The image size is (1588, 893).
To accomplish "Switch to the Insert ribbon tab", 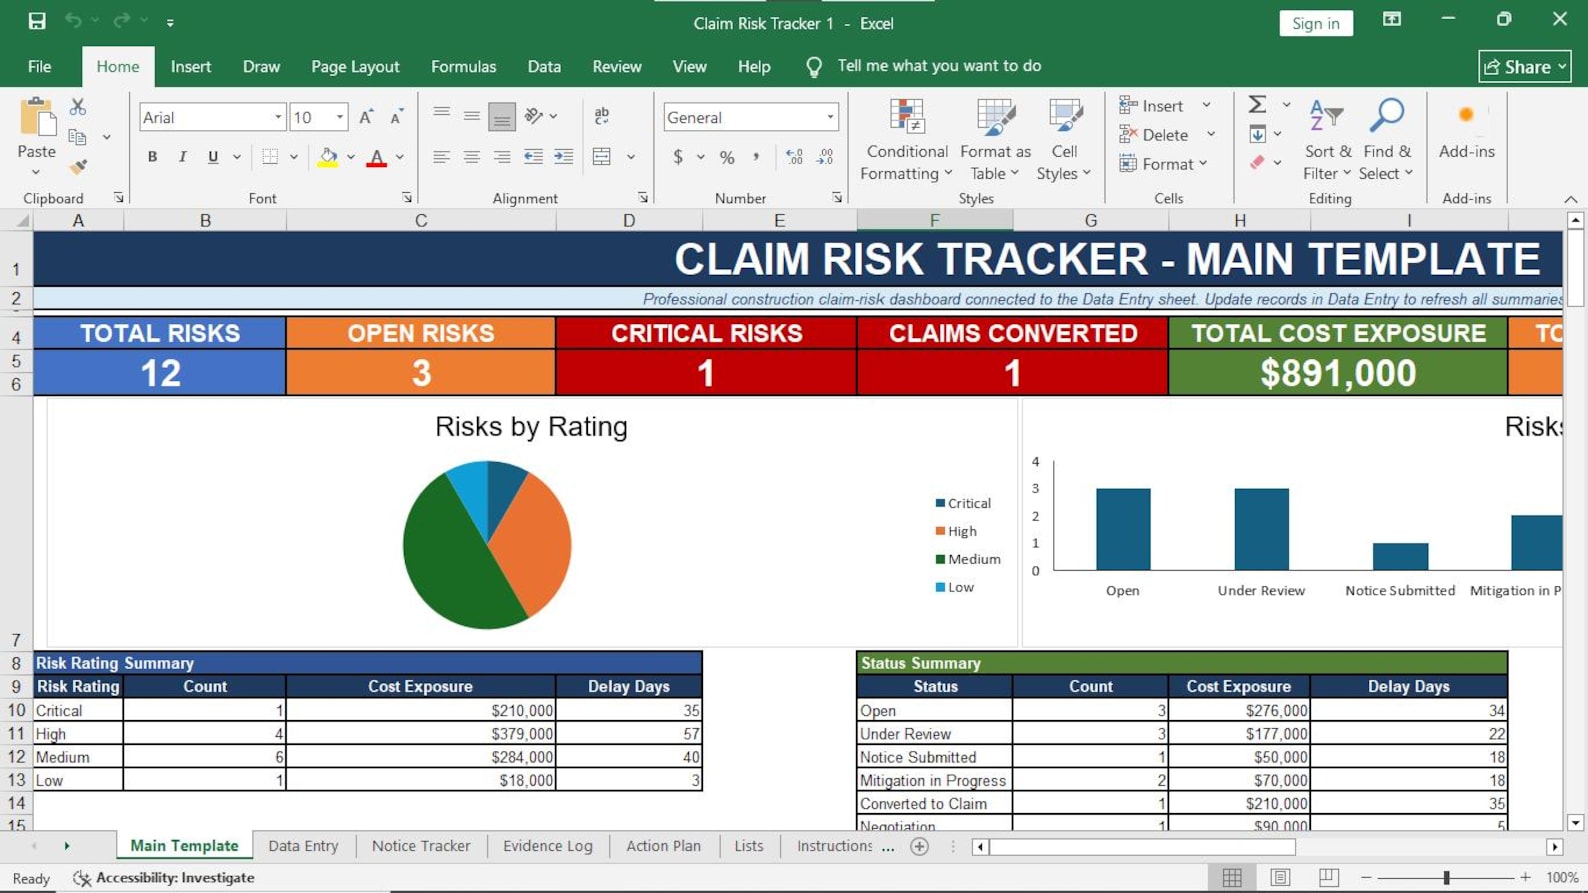I will coord(191,66).
